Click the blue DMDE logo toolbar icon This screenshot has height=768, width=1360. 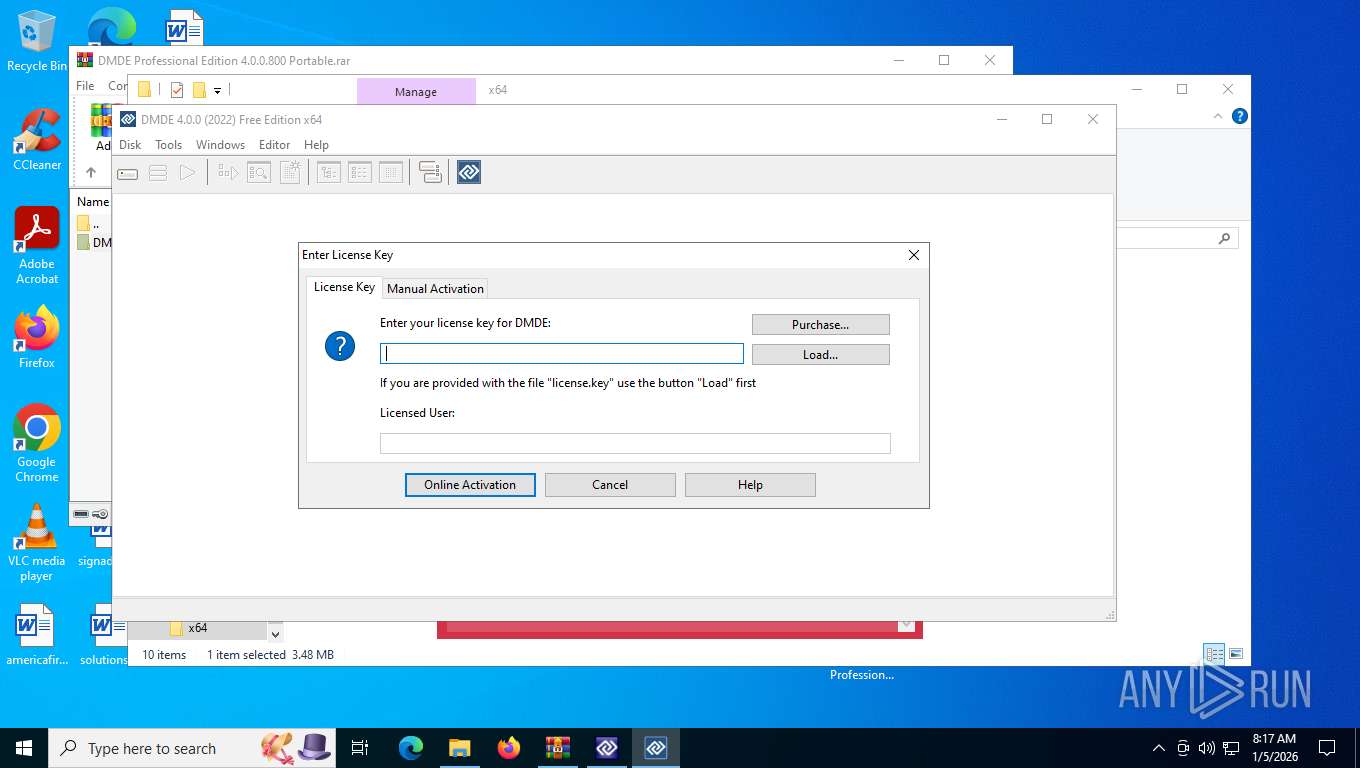tap(469, 173)
